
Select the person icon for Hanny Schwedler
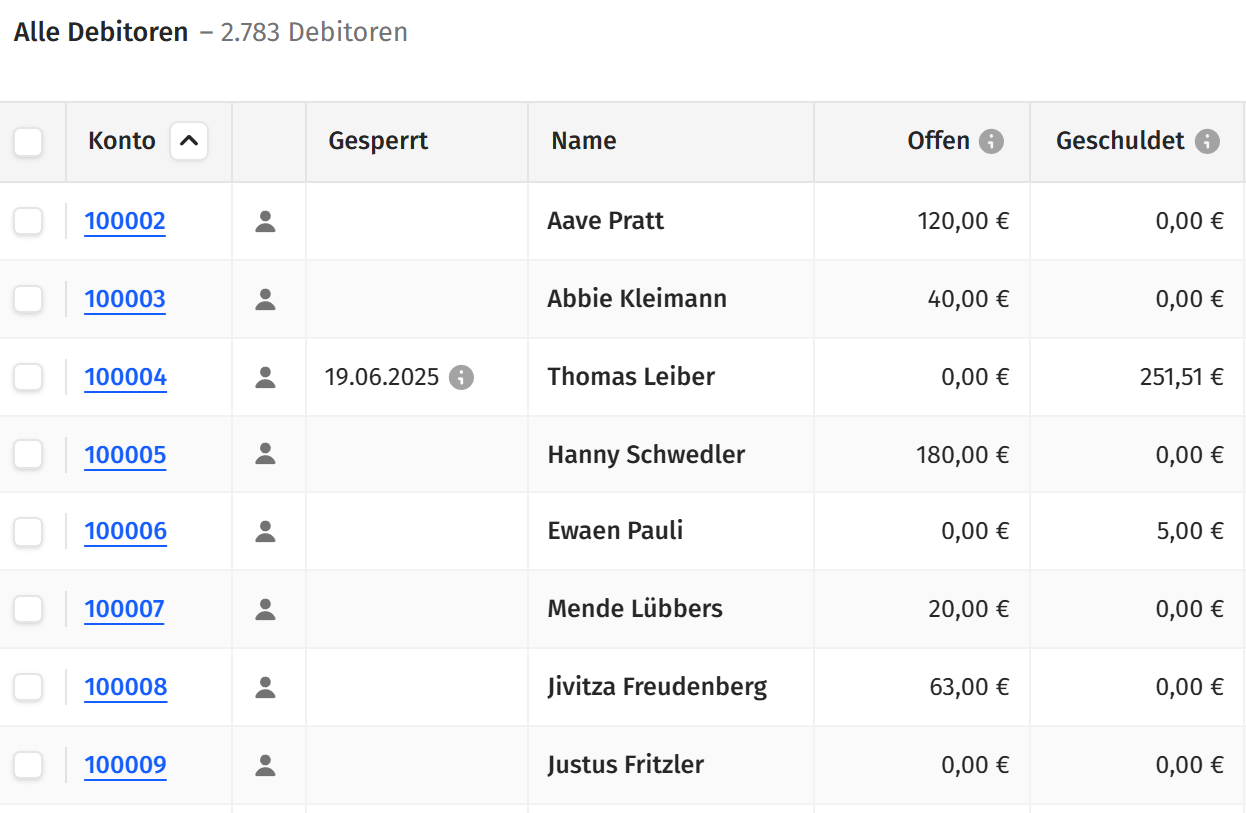pos(265,454)
